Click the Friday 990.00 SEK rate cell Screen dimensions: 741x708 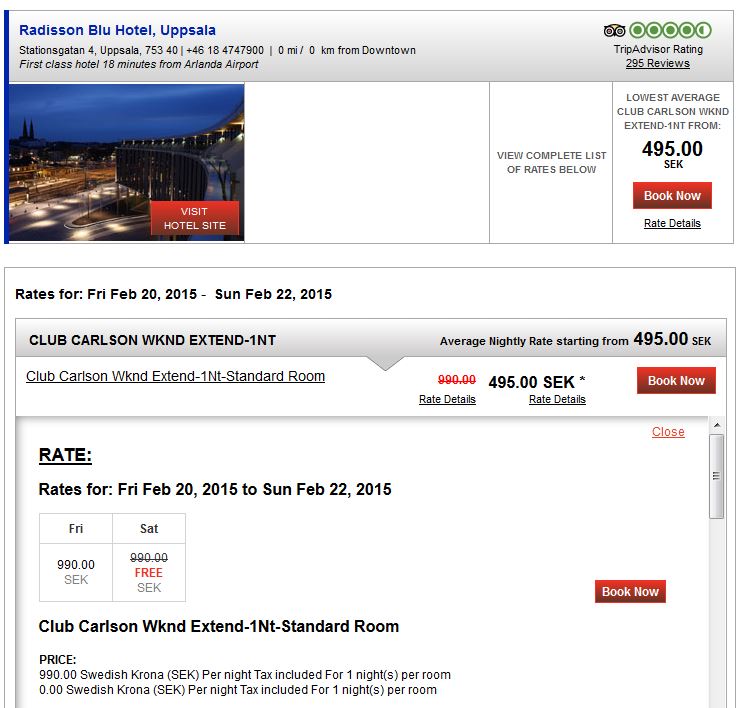coord(76,572)
